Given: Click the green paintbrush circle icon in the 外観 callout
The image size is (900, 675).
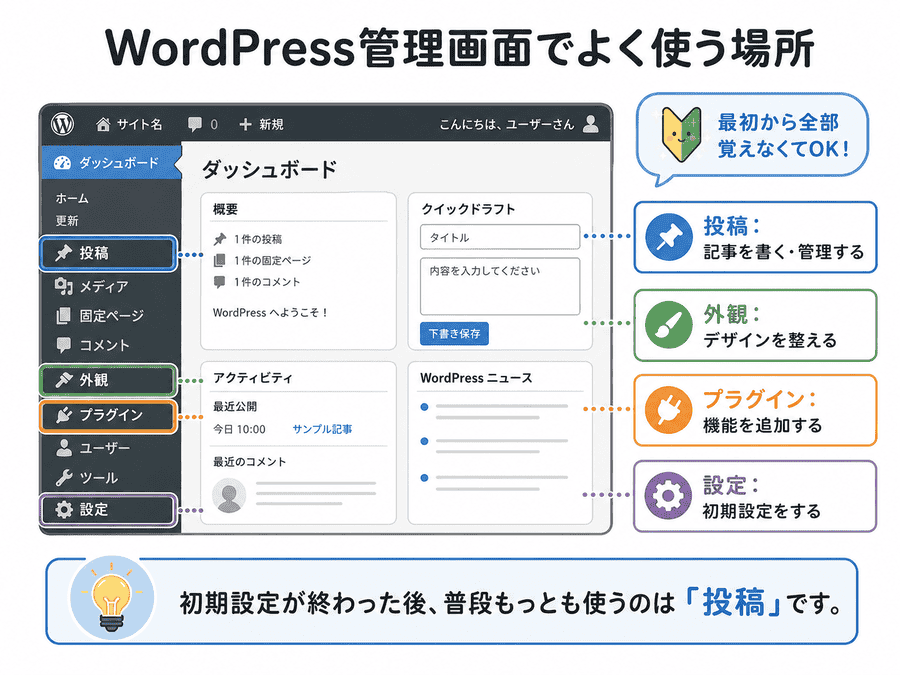Looking at the screenshot, I should point(668,325).
